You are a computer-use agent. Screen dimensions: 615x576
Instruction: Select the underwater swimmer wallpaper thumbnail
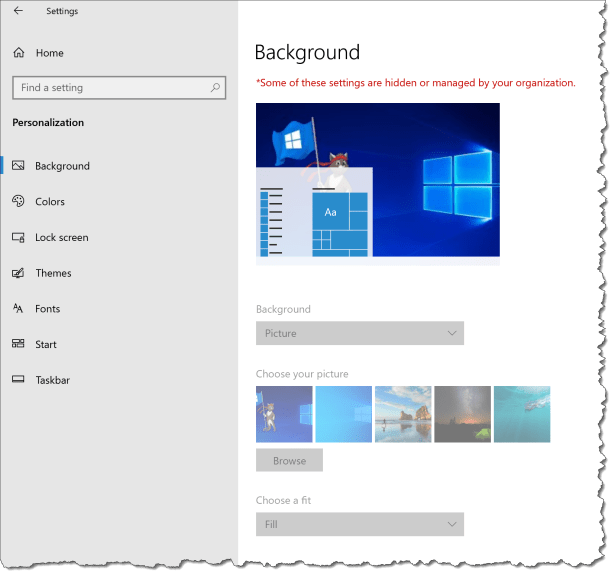pyautogui.click(x=522, y=414)
